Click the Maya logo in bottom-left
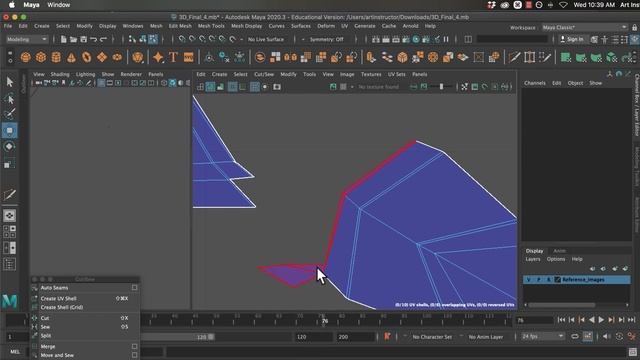Viewport: 640px width, 360px height. pyautogui.click(x=10, y=301)
